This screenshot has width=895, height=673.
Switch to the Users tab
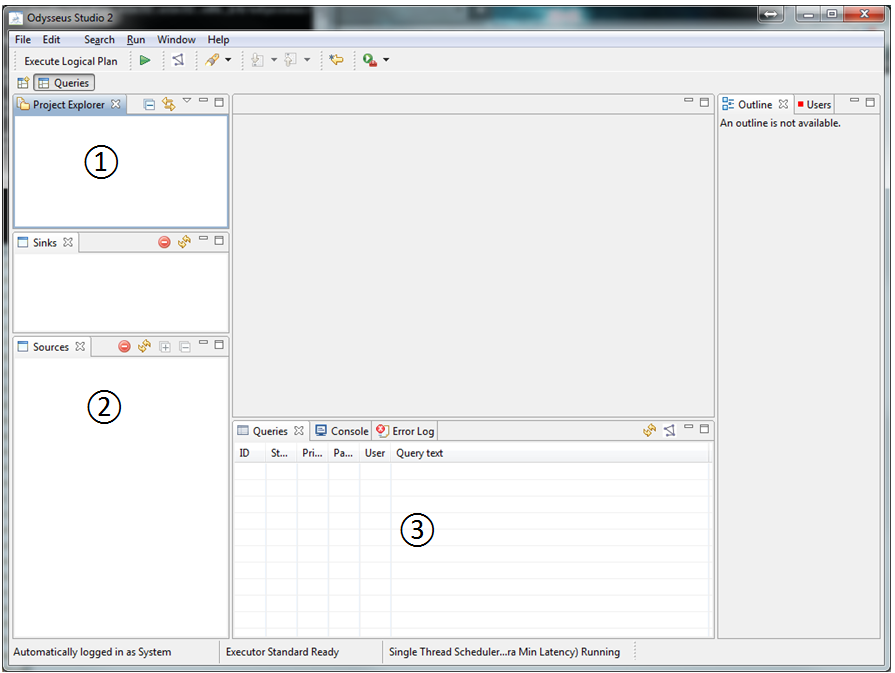(817, 105)
